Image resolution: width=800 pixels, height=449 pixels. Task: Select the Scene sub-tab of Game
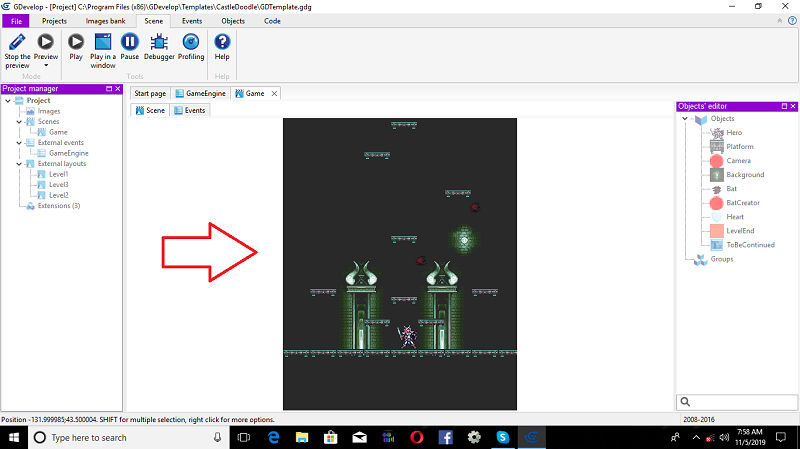pyautogui.click(x=151, y=110)
